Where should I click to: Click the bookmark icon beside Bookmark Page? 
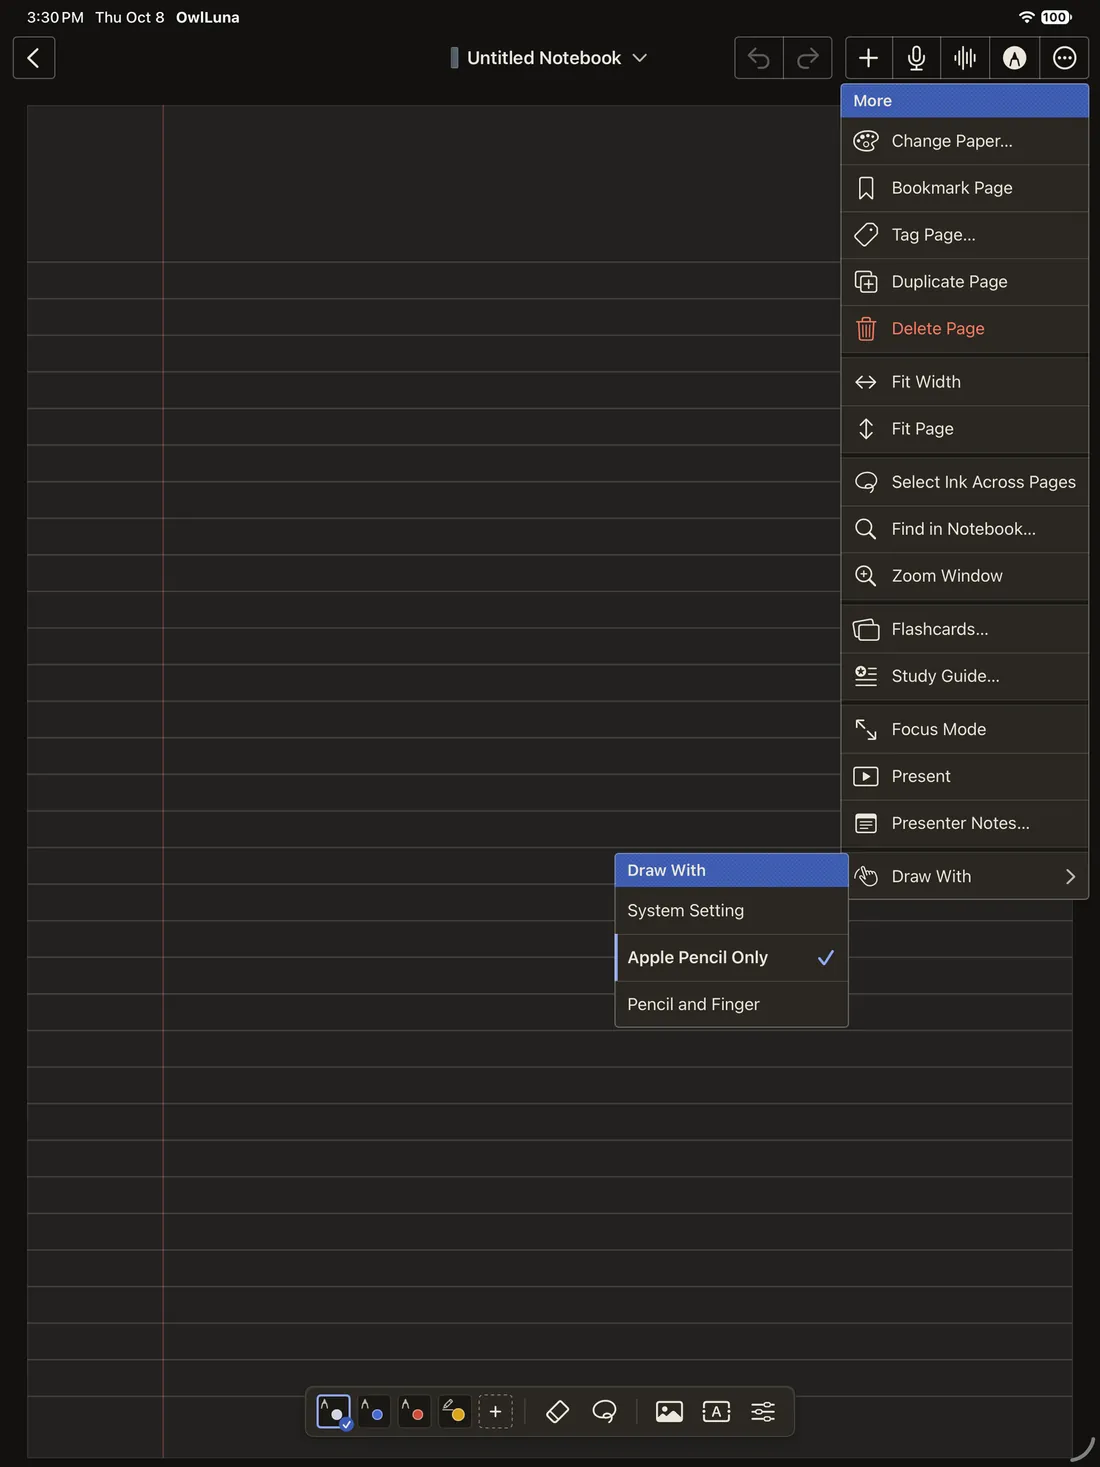pos(866,188)
